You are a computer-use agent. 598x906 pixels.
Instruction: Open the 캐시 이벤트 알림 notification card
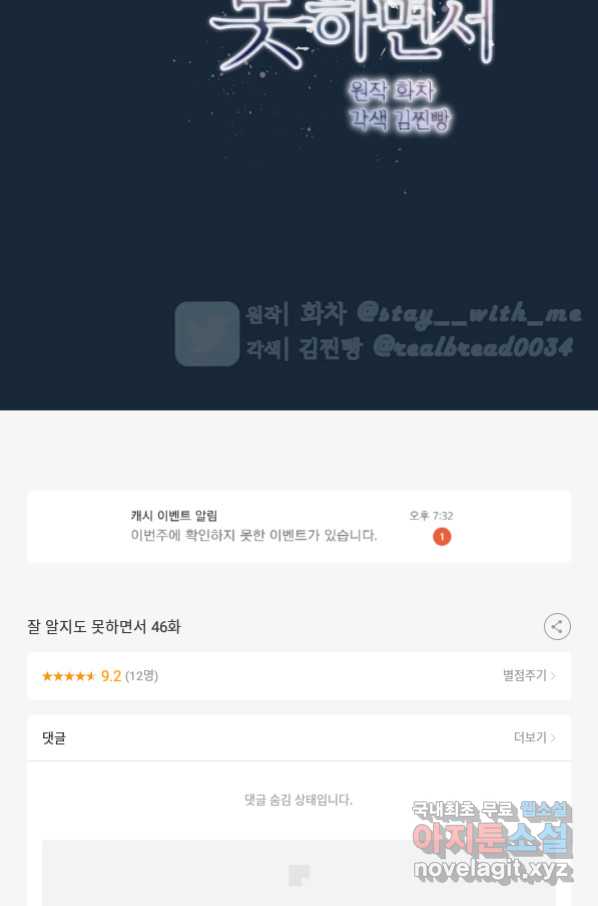click(x=299, y=526)
